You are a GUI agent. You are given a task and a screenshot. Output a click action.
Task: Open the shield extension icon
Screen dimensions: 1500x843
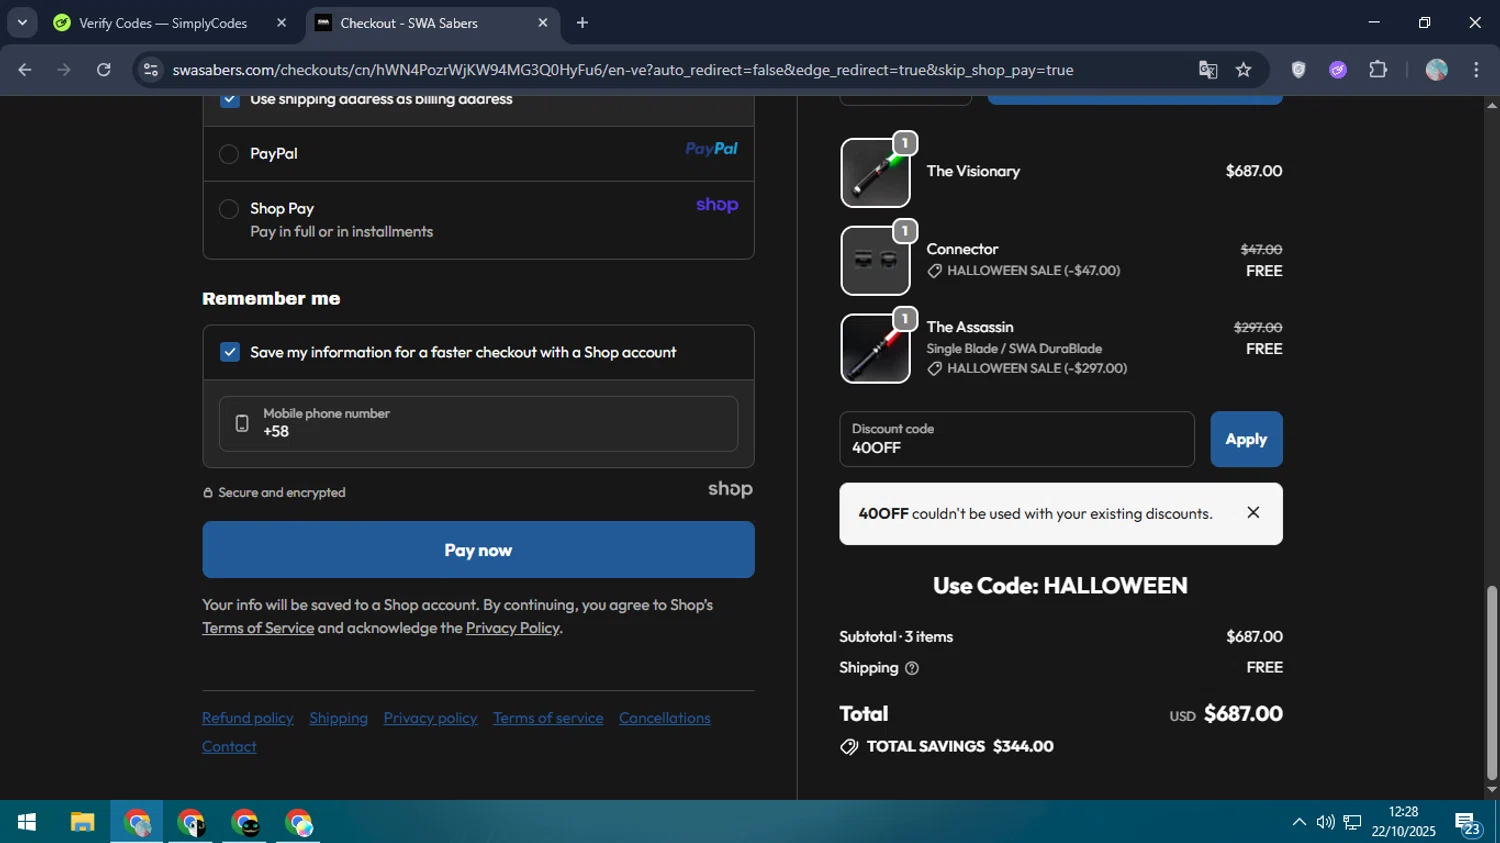pyautogui.click(x=1299, y=70)
